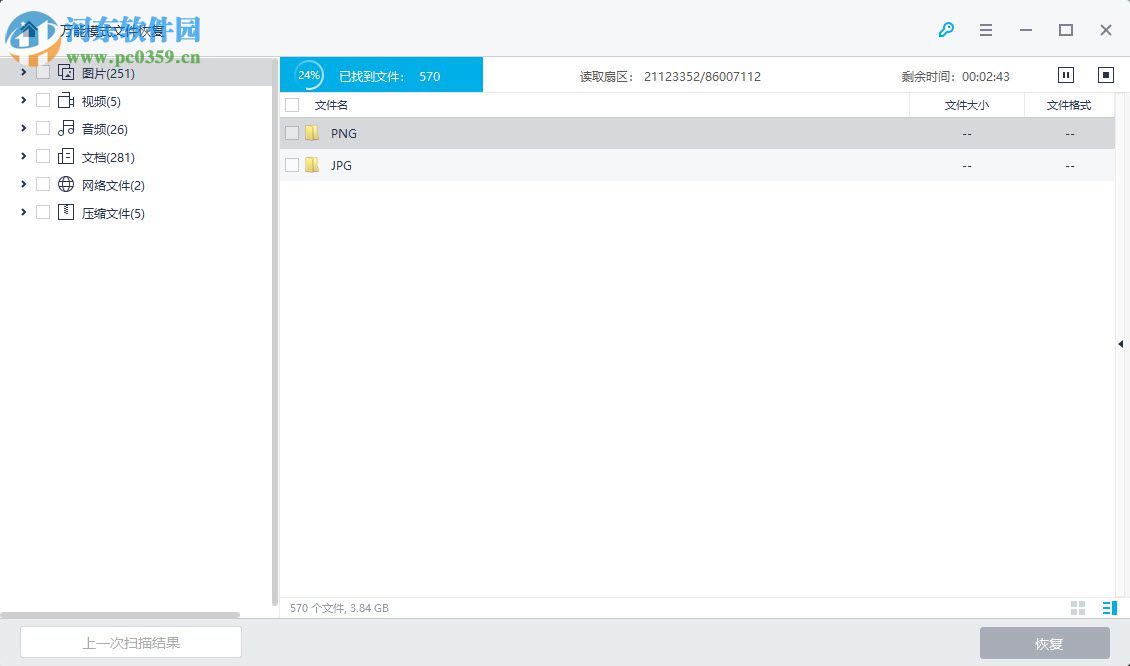Select the list view icon at bottom right

[x=1108, y=607]
